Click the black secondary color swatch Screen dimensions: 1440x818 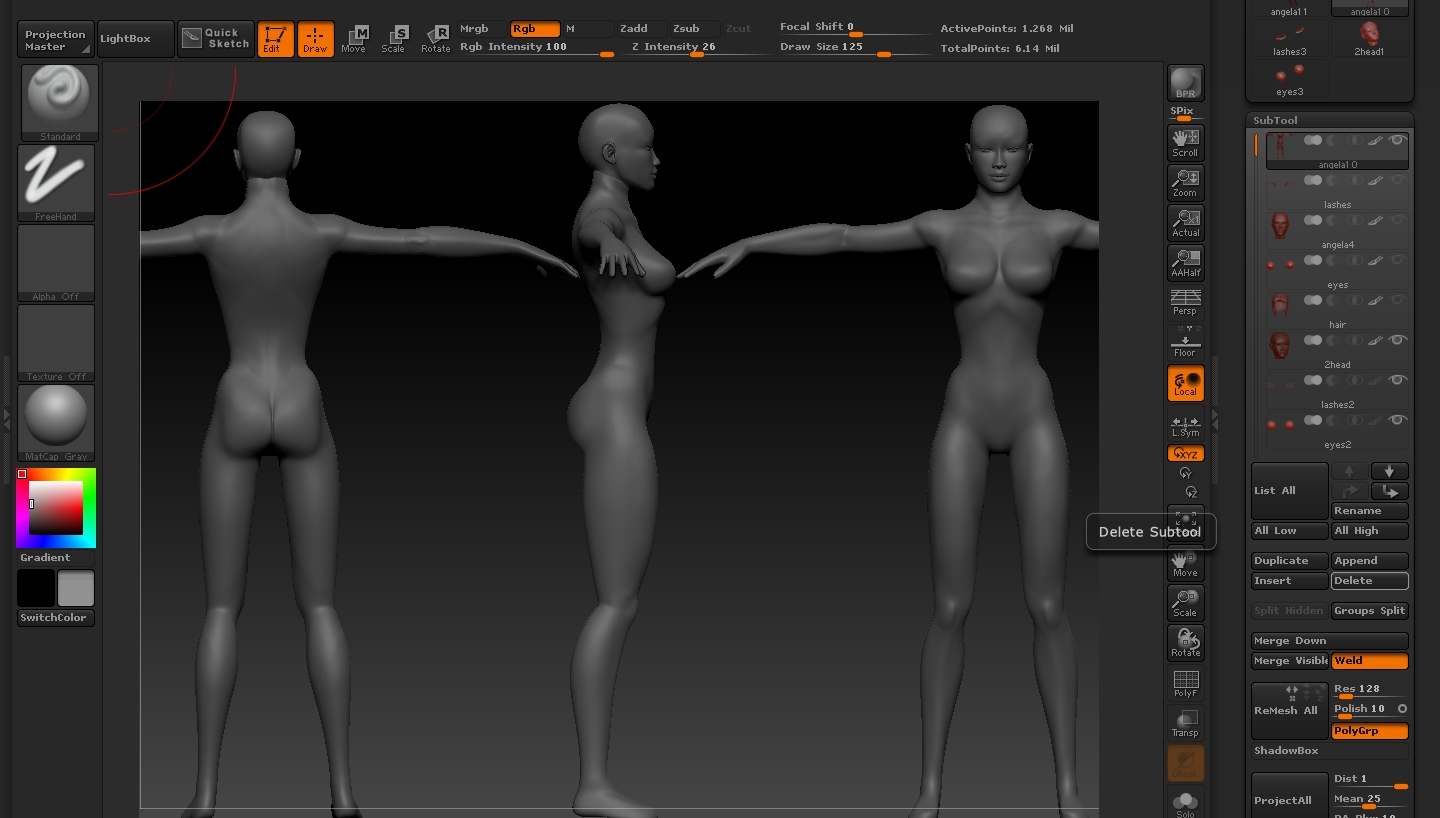pos(35,588)
